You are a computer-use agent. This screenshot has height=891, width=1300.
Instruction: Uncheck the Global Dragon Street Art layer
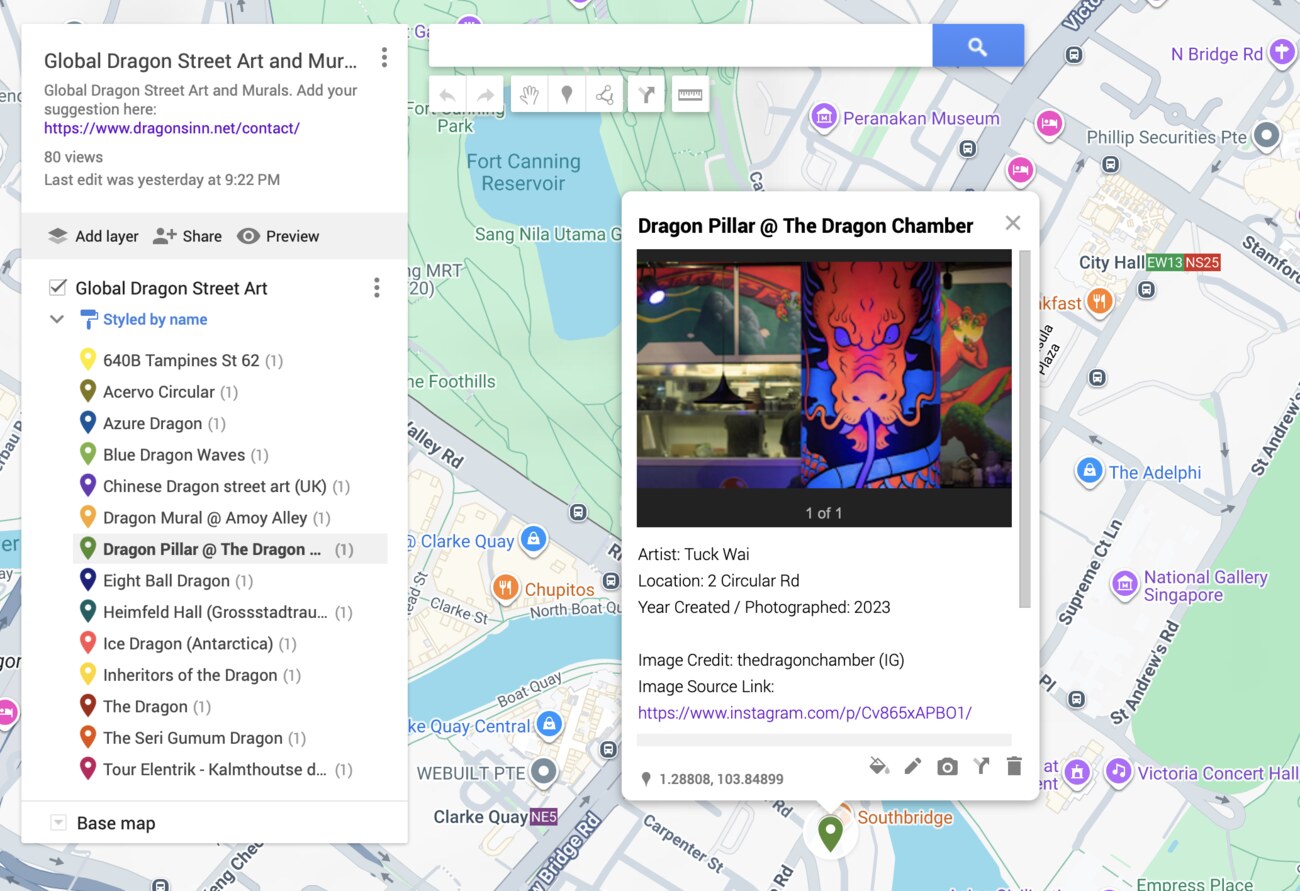[58, 288]
